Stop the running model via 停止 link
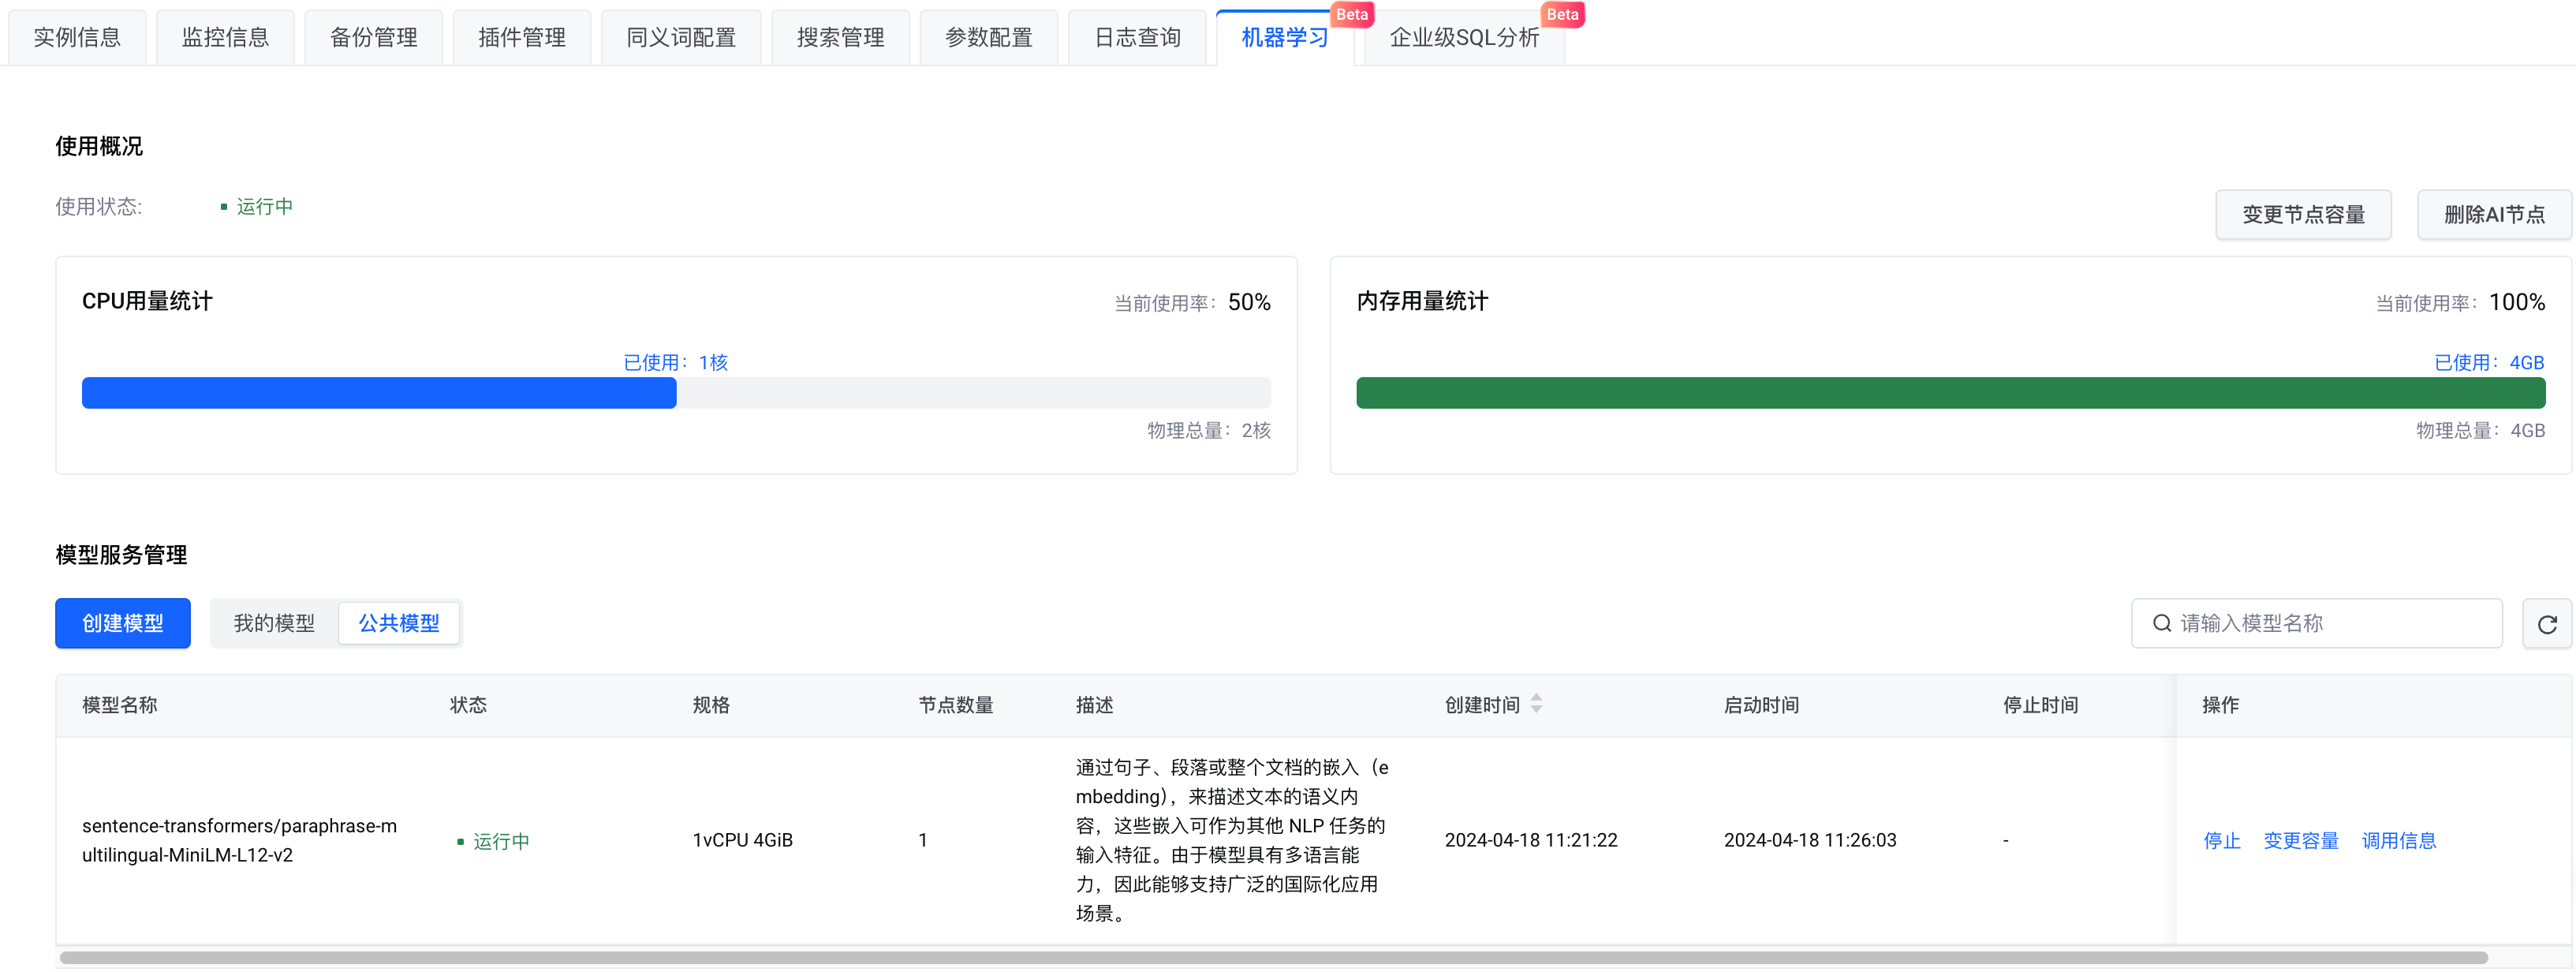Viewport: 2576px width, 972px height. click(2221, 841)
